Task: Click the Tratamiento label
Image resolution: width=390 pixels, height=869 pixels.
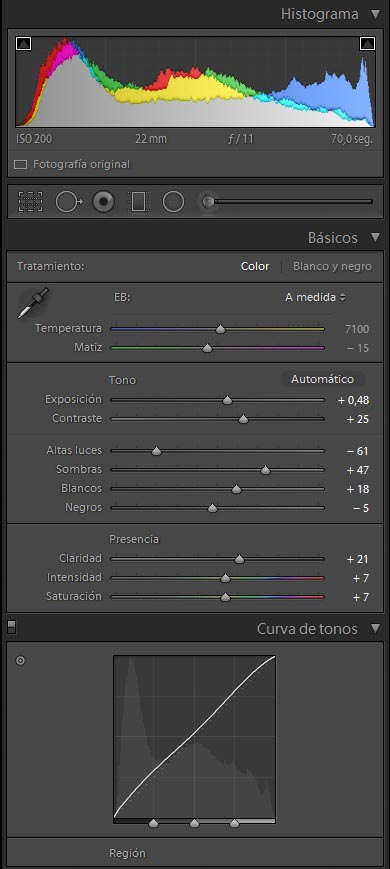Action: (50, 267)
